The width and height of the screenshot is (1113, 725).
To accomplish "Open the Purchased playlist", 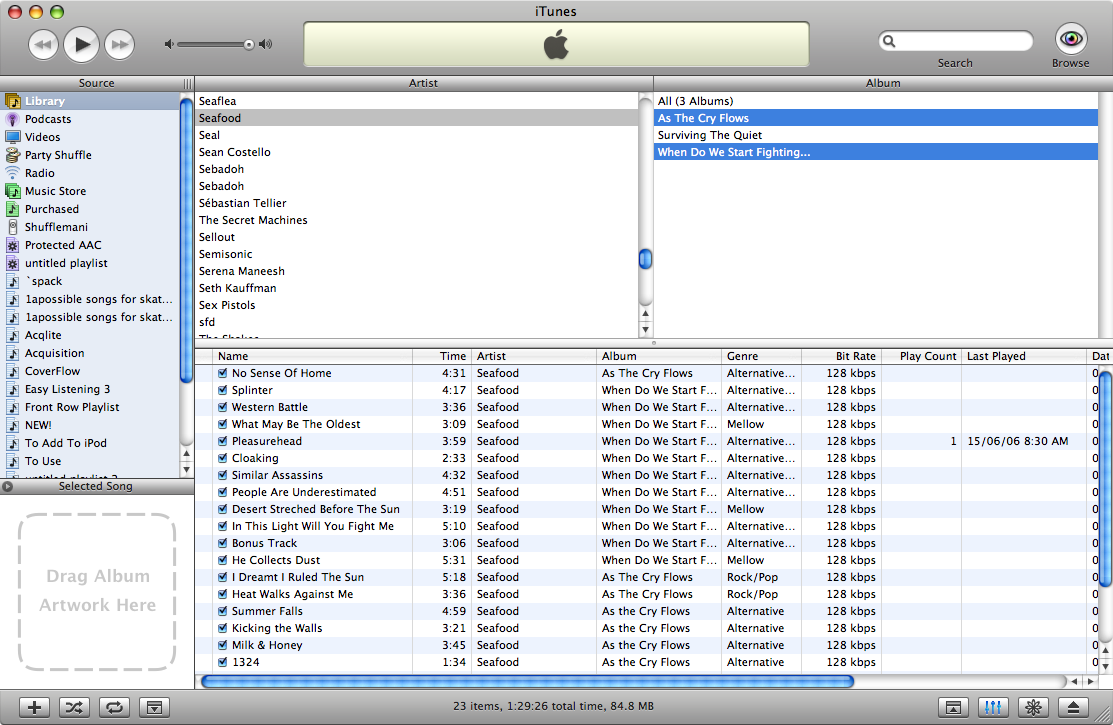I will [90, 209].
